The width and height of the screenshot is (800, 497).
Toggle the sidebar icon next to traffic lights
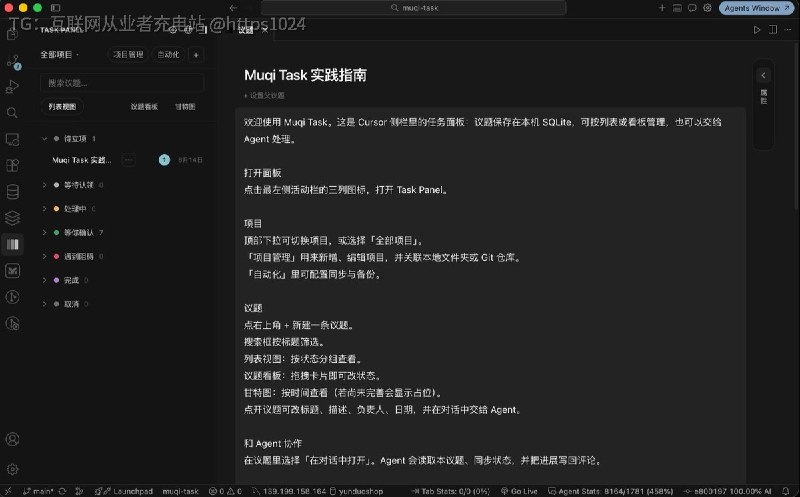pyautogui.click(x=56, y=8)
